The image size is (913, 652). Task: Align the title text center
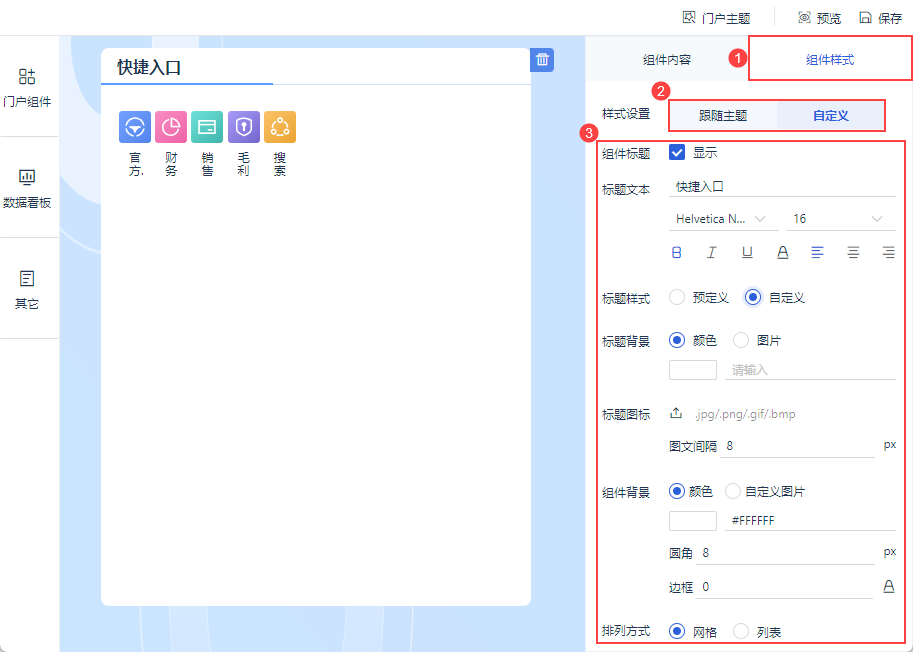853,252
